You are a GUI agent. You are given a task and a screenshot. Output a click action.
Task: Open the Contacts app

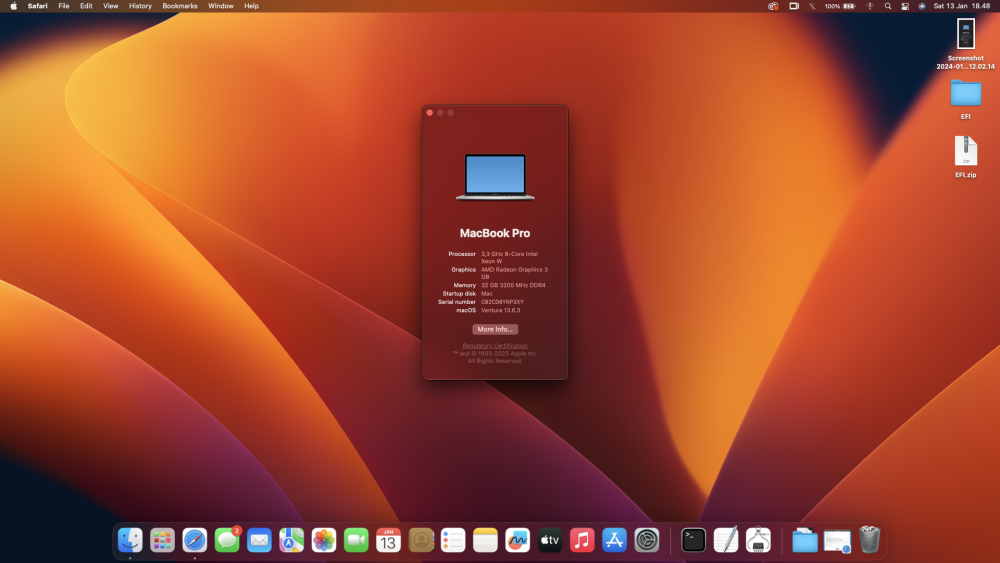421,540
